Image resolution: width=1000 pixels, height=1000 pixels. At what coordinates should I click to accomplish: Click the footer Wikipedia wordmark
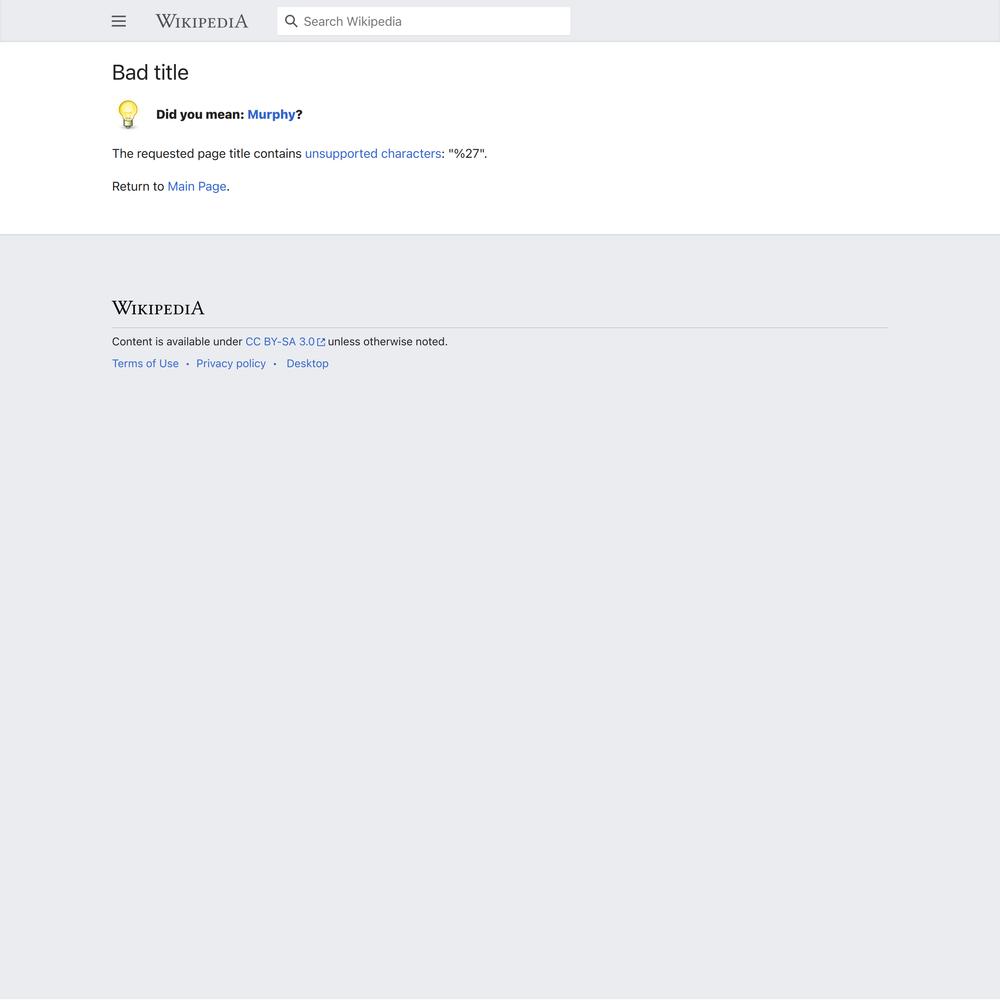(x=158, y=308)
